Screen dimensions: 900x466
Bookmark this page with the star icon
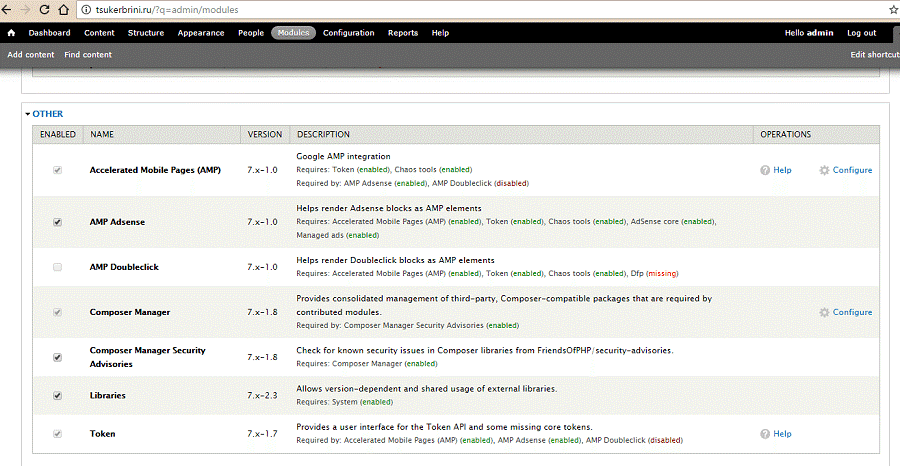[893, 10]
